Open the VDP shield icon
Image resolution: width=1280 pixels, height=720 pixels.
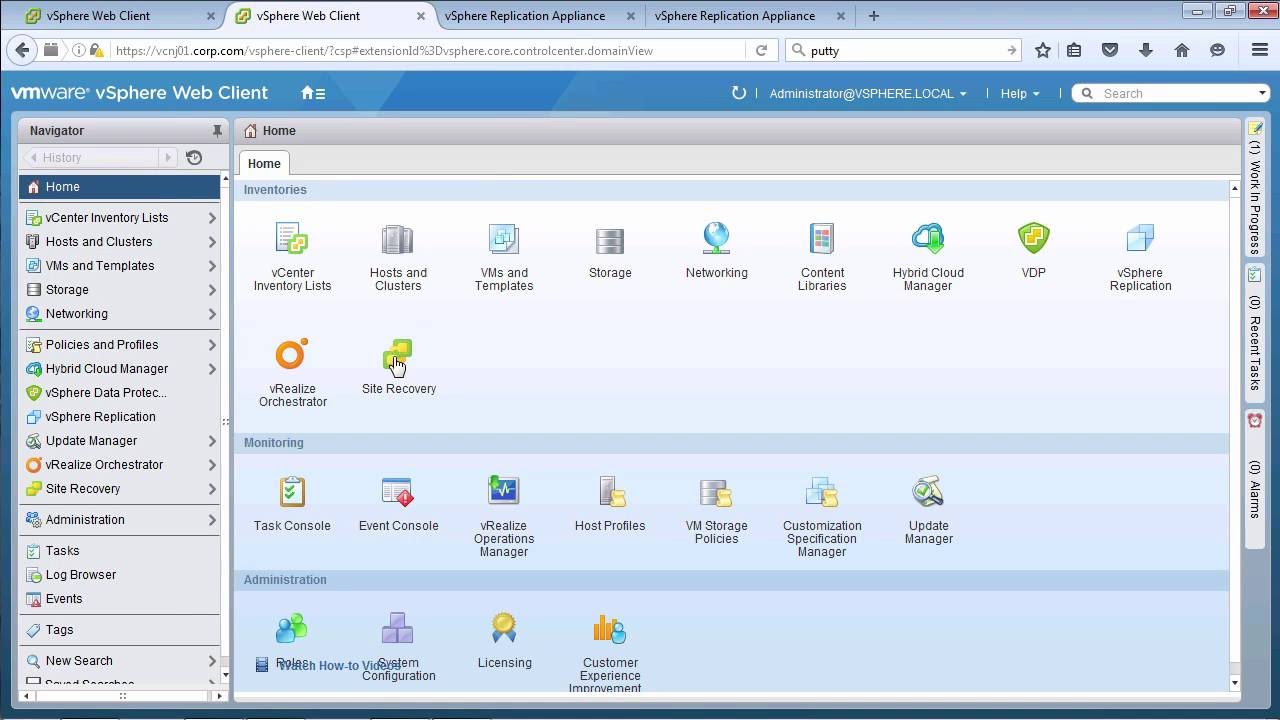[1033, 239]
